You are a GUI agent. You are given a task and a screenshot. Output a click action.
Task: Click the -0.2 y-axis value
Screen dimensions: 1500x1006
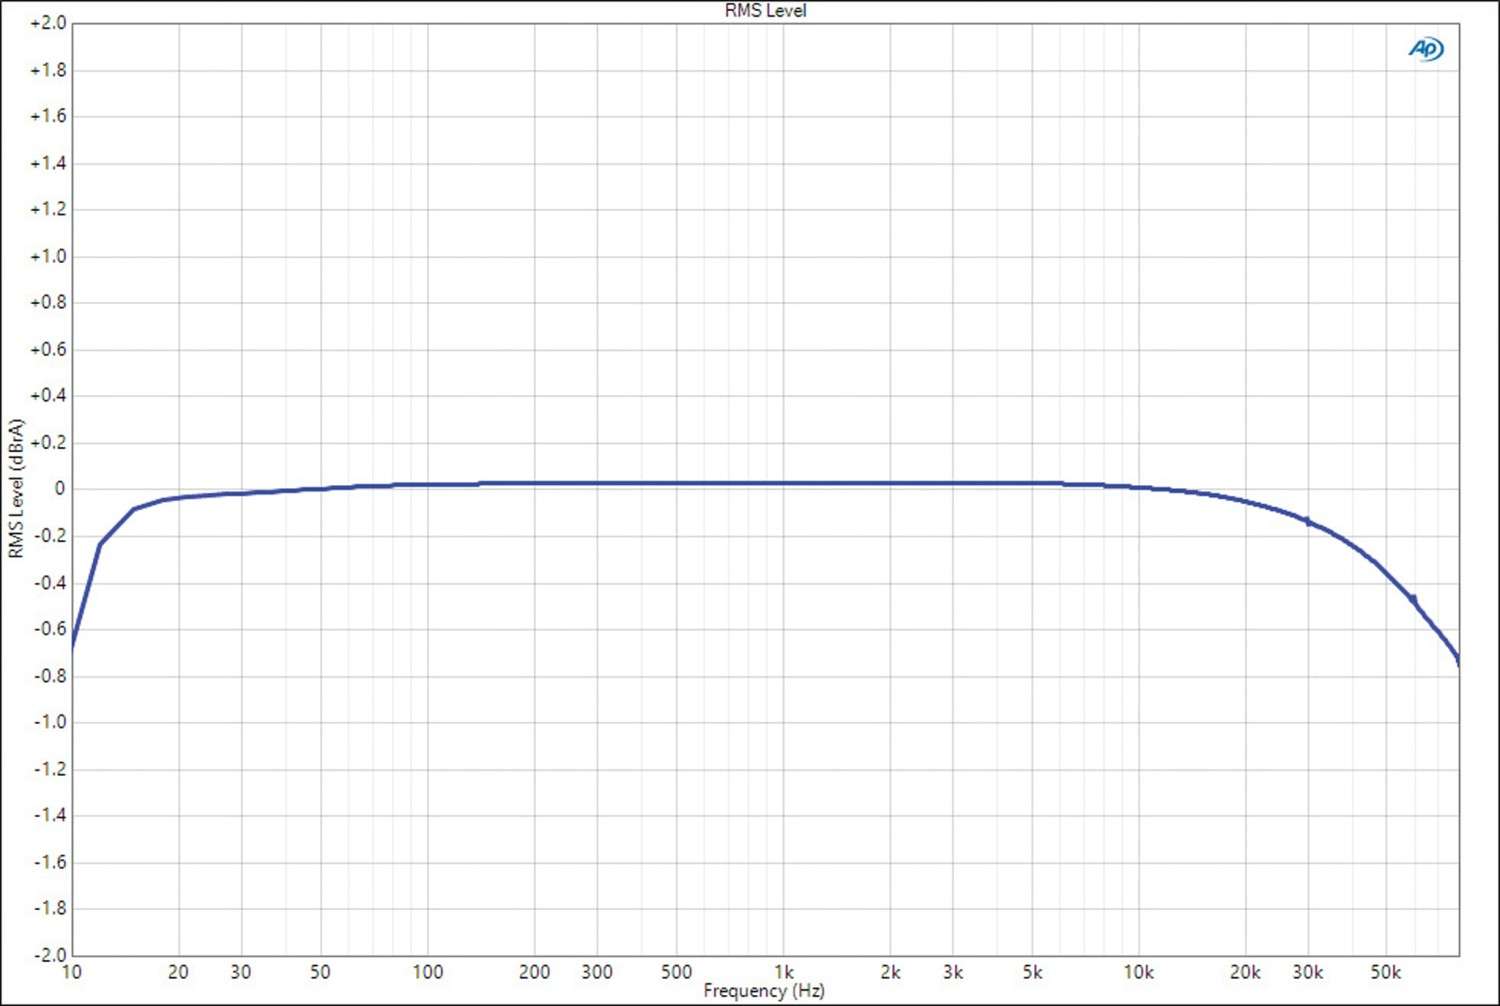50,535
